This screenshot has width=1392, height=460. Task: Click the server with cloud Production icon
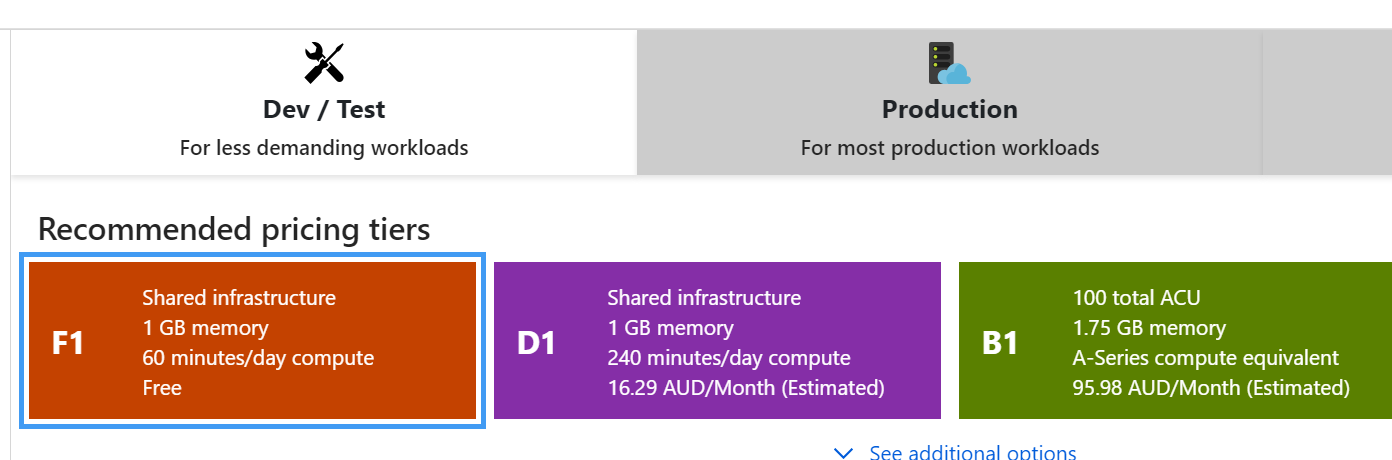[x=949, y=63]
